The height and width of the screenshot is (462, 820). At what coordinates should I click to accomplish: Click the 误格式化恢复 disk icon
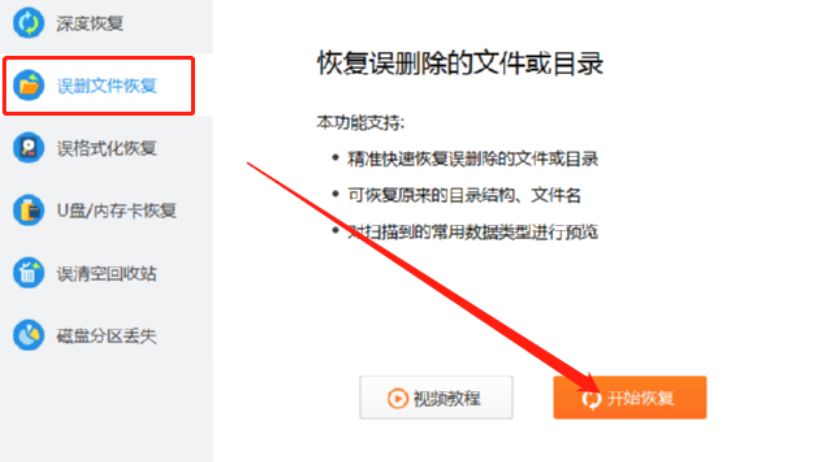(x=29, y=148)
